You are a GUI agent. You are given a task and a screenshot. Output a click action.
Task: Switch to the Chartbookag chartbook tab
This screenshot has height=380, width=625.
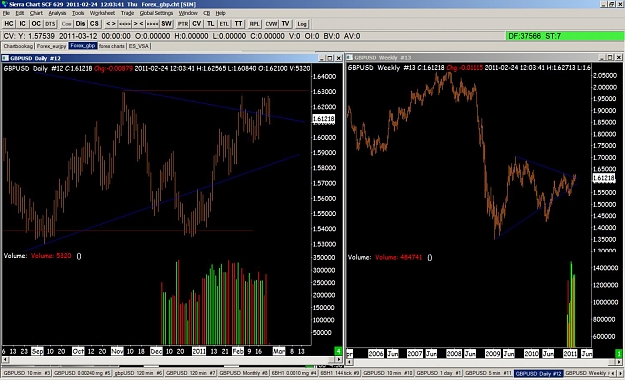point(18,46)
